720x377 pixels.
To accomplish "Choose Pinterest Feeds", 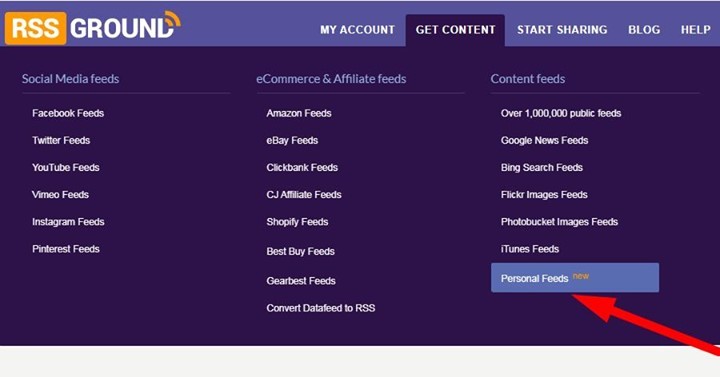I will (66, 249).
